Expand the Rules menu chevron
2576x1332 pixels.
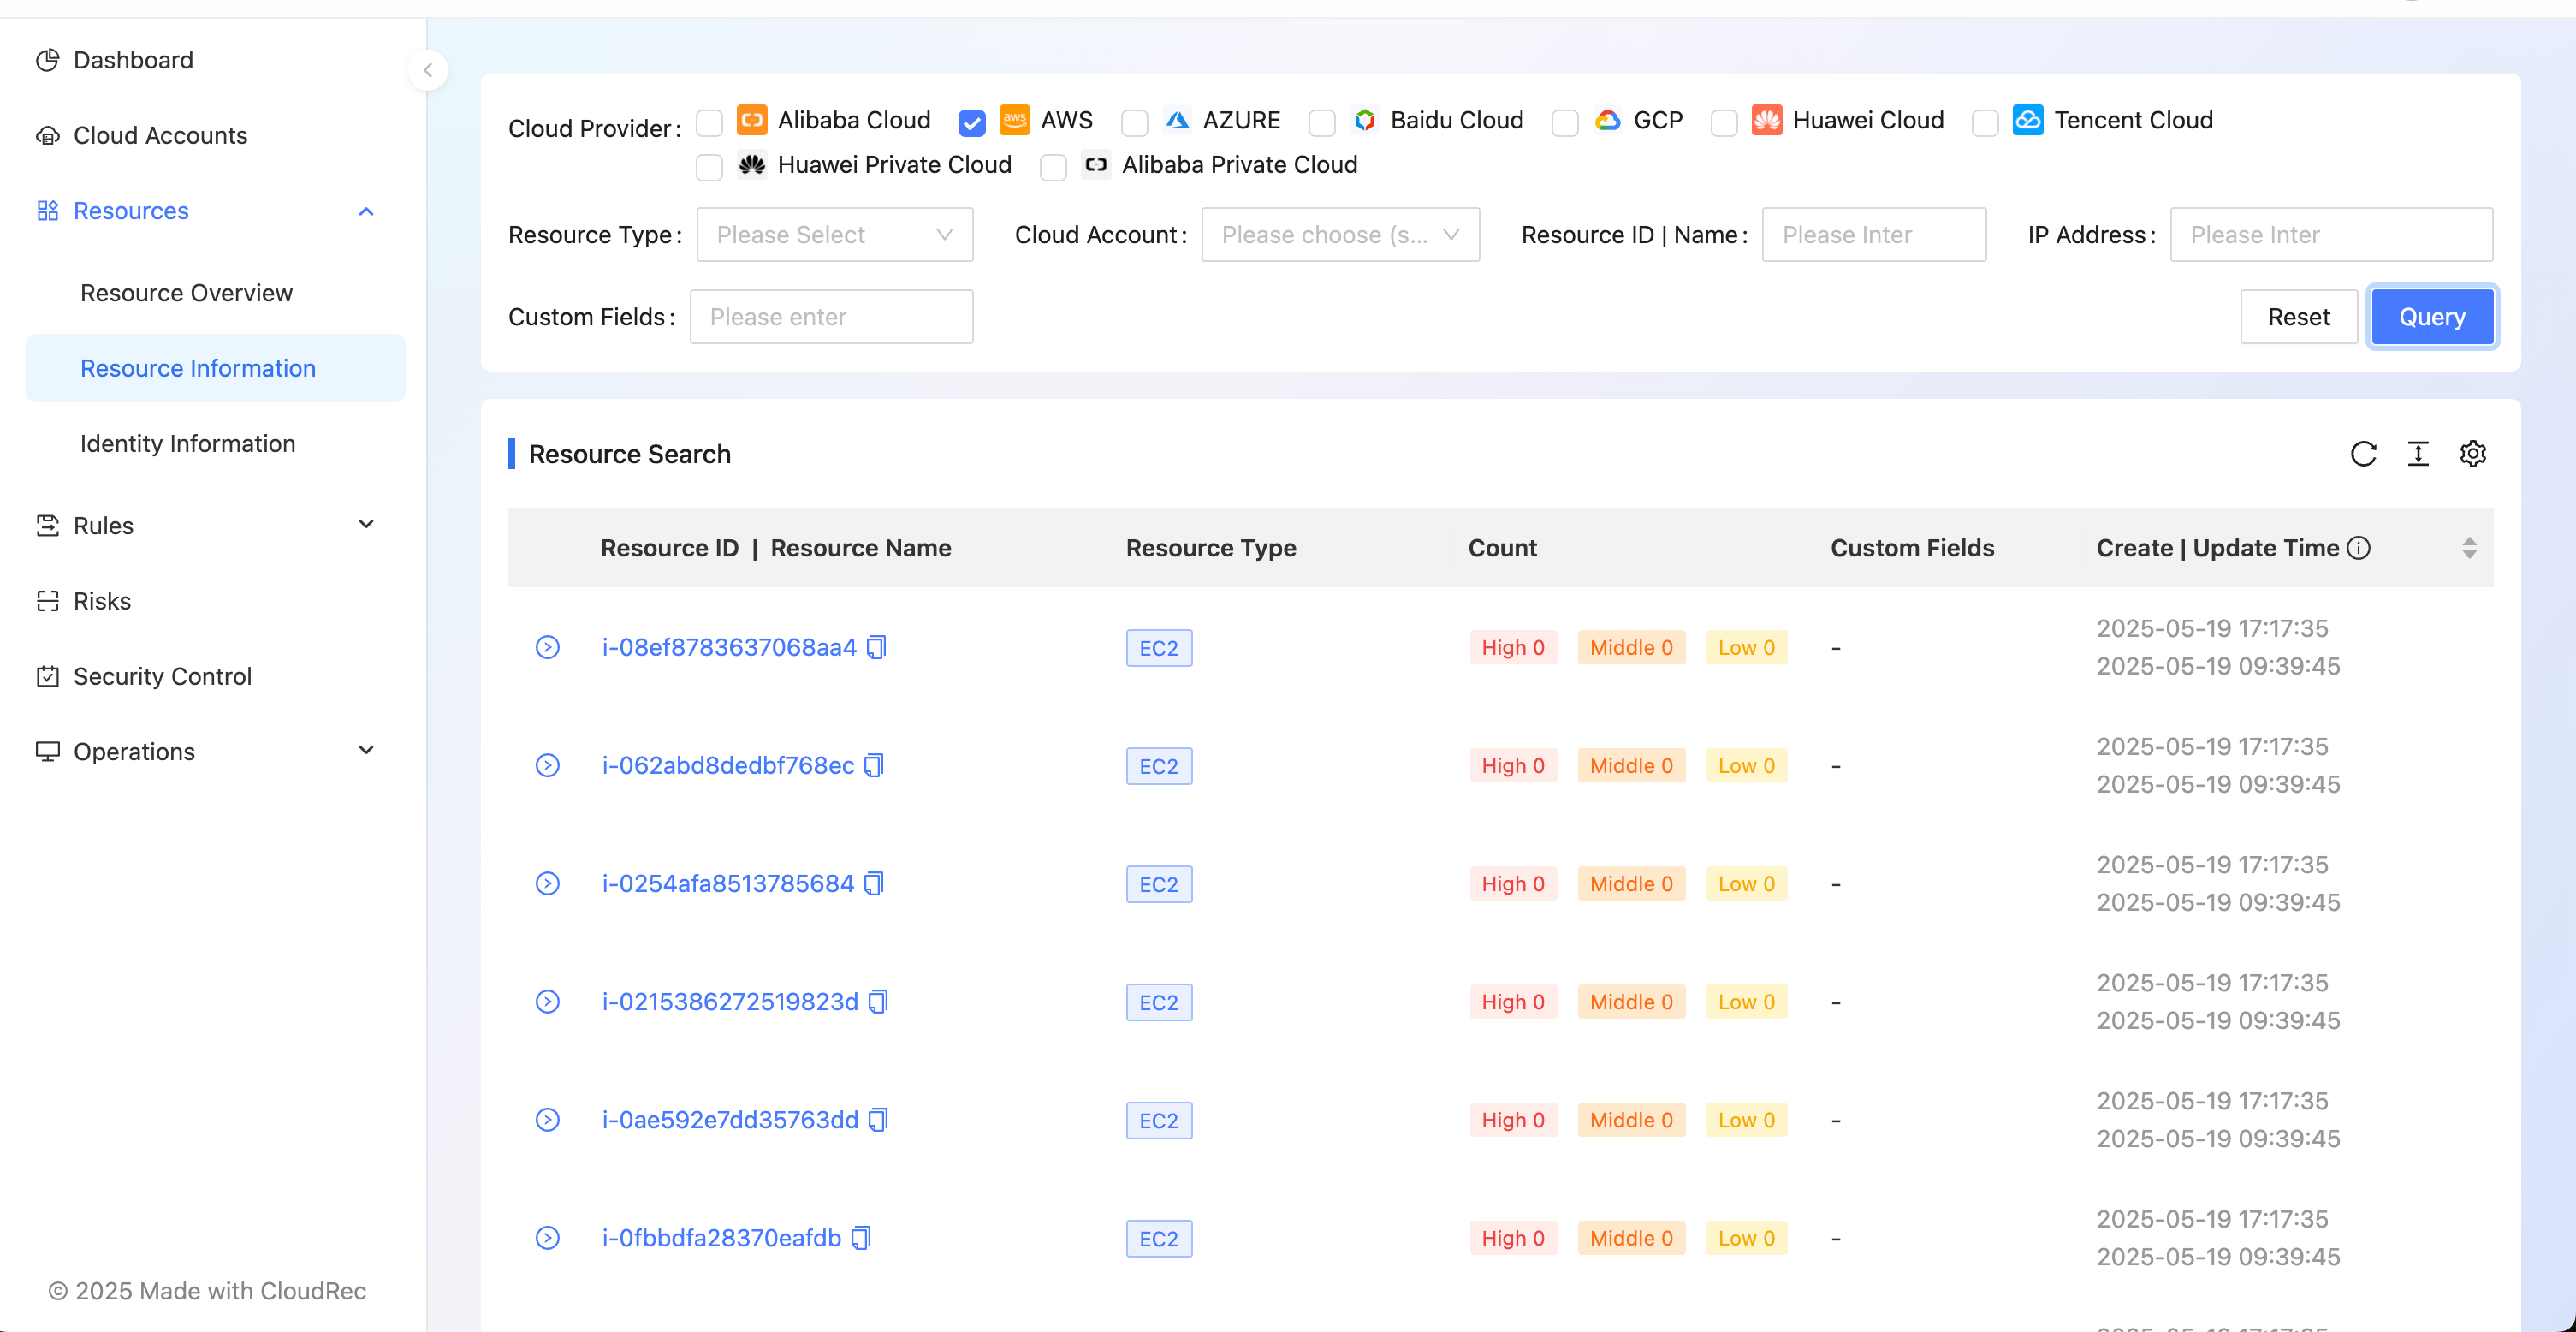pyautogui.click(x=366, y=525)
